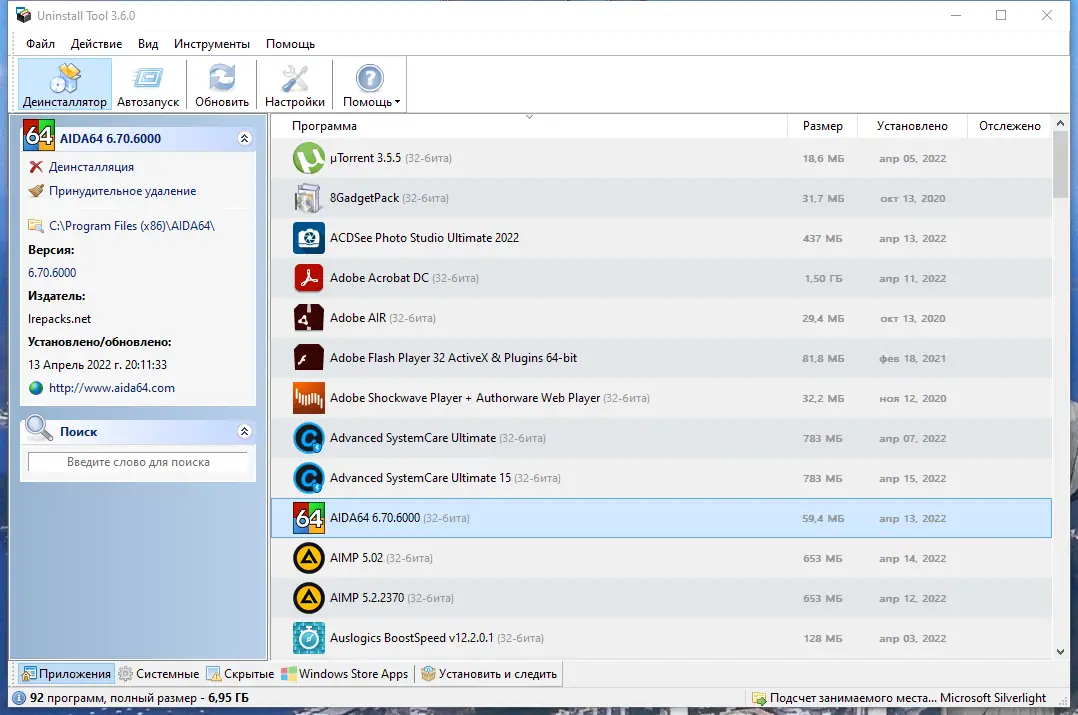This screenshot has width=1078, height=715.
Task: Click the search field Введите слово для поиска
Action: (138, 462)
